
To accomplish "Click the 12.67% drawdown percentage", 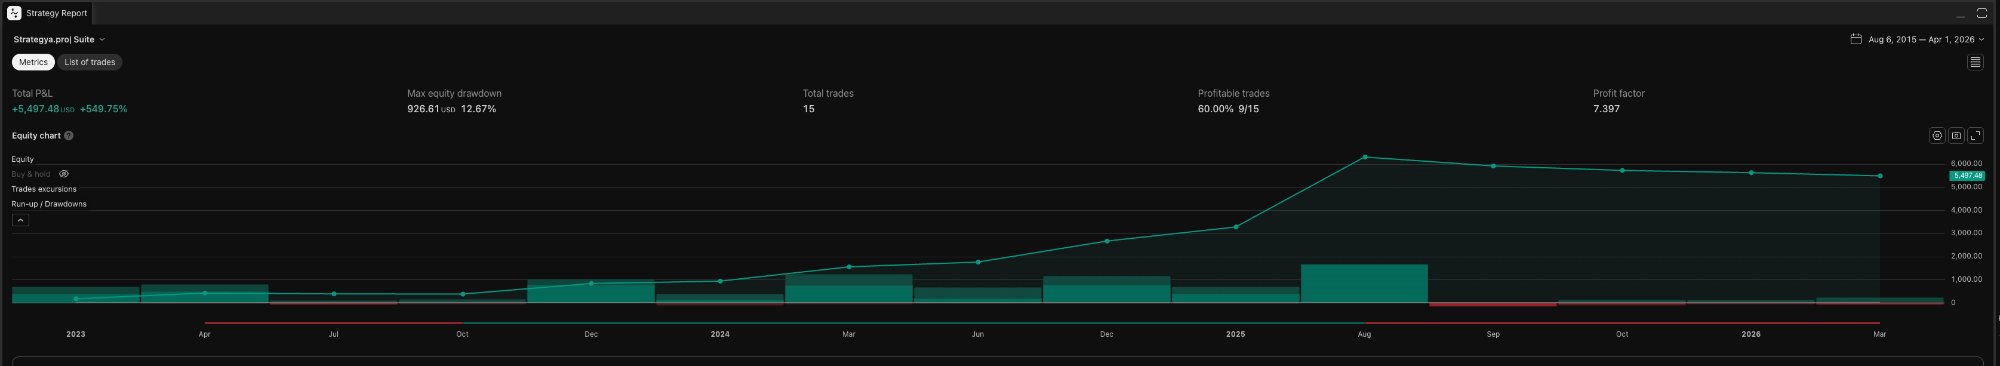I will [x=478, y=109].
